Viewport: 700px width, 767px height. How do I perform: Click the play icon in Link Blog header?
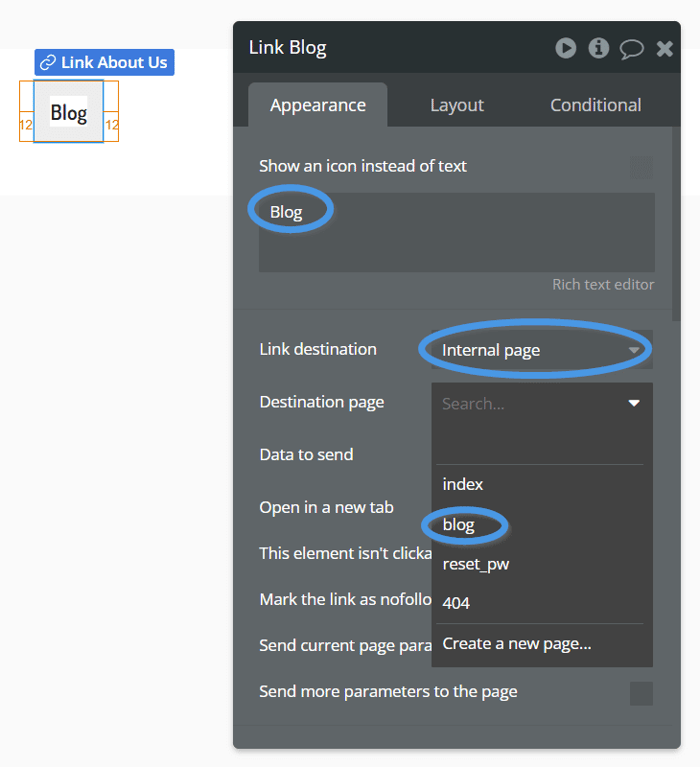565,48
